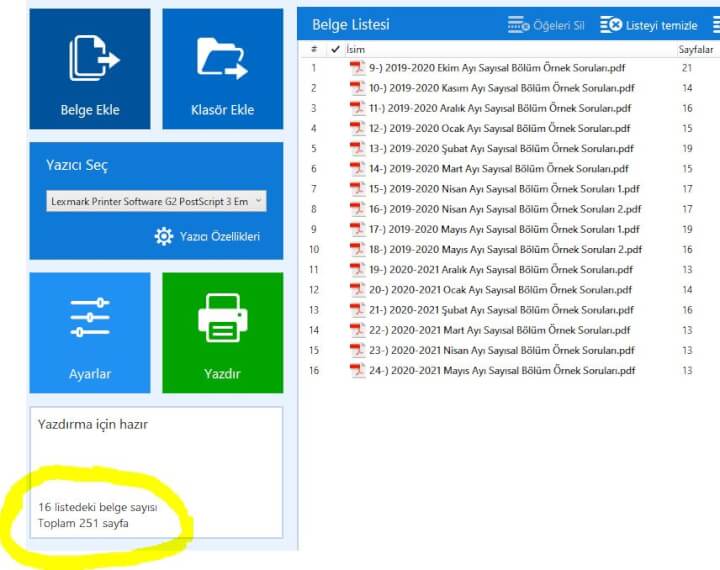Click the PDF icon of file 10-) Kasım
Viewport: 720px width, 570px height.
coord(357,88)
